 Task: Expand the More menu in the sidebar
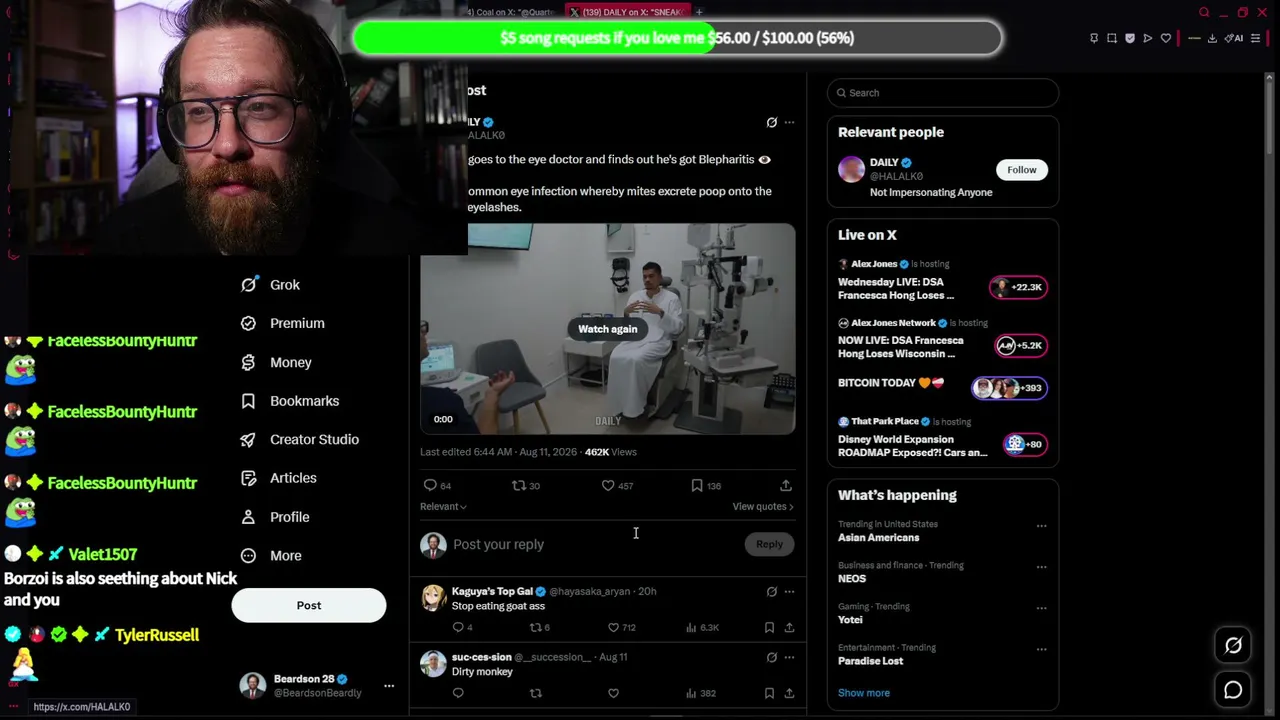(271, 555)
